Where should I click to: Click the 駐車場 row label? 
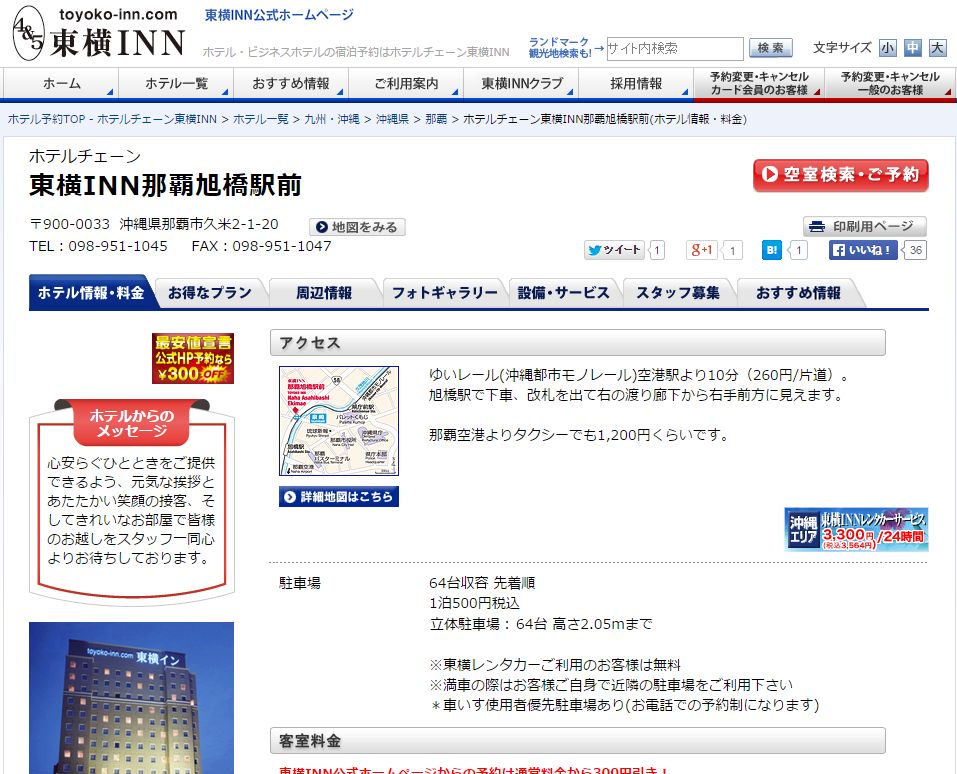click(x=300, y=583)
